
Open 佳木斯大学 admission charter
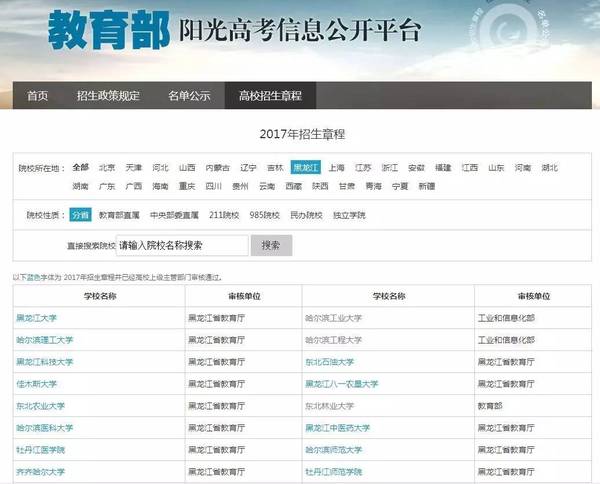point(36,384)
